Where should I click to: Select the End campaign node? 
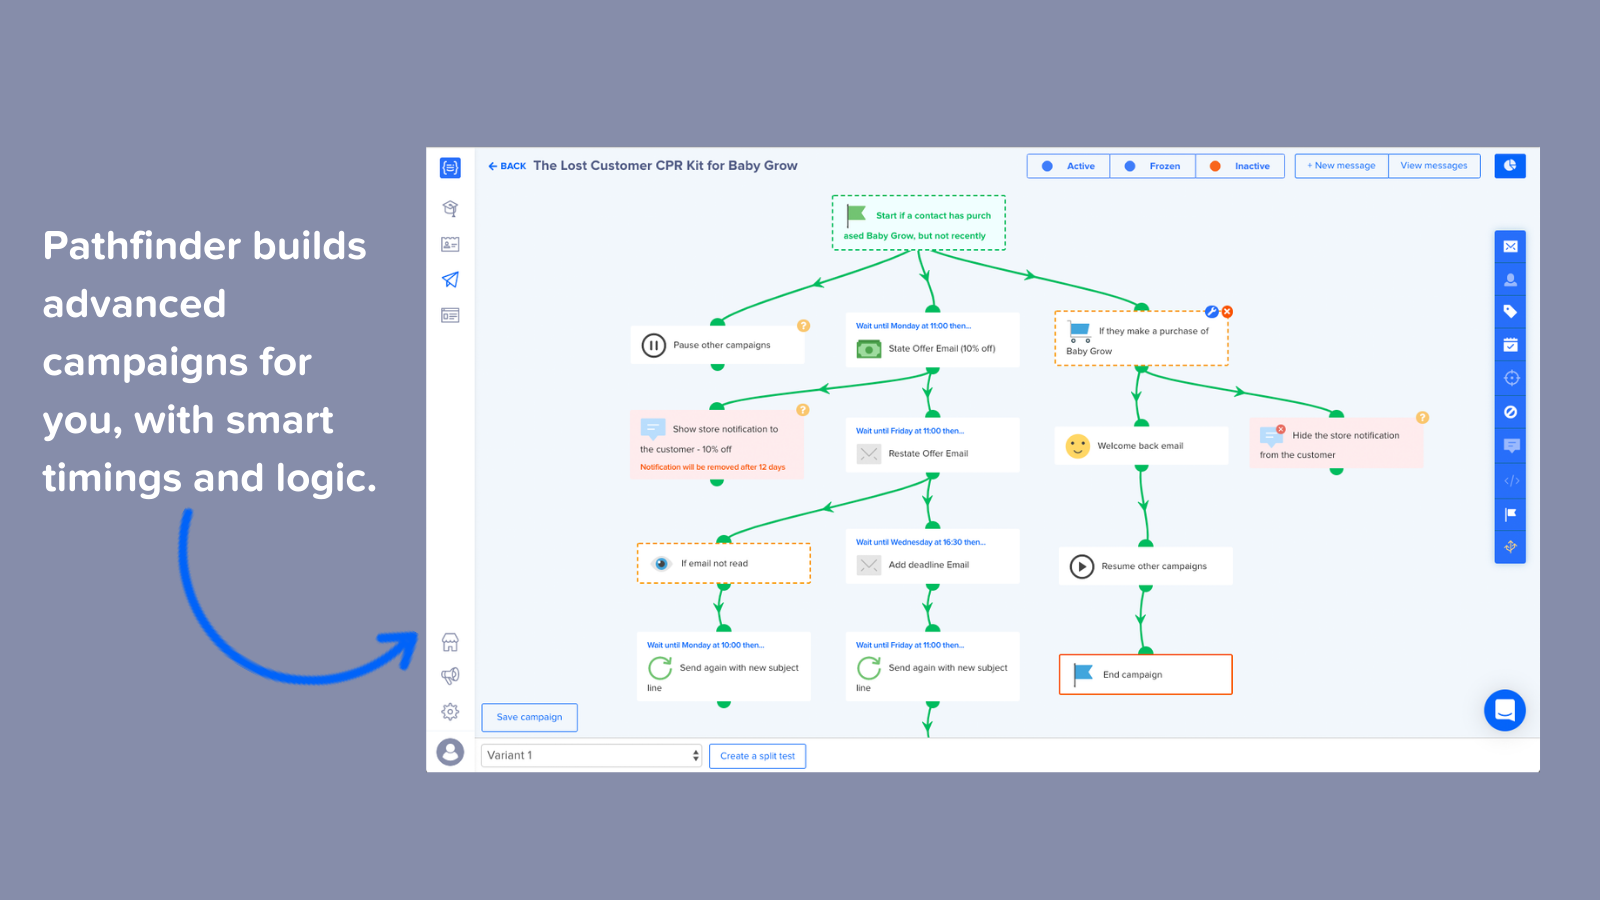[x=1146, y=675]
